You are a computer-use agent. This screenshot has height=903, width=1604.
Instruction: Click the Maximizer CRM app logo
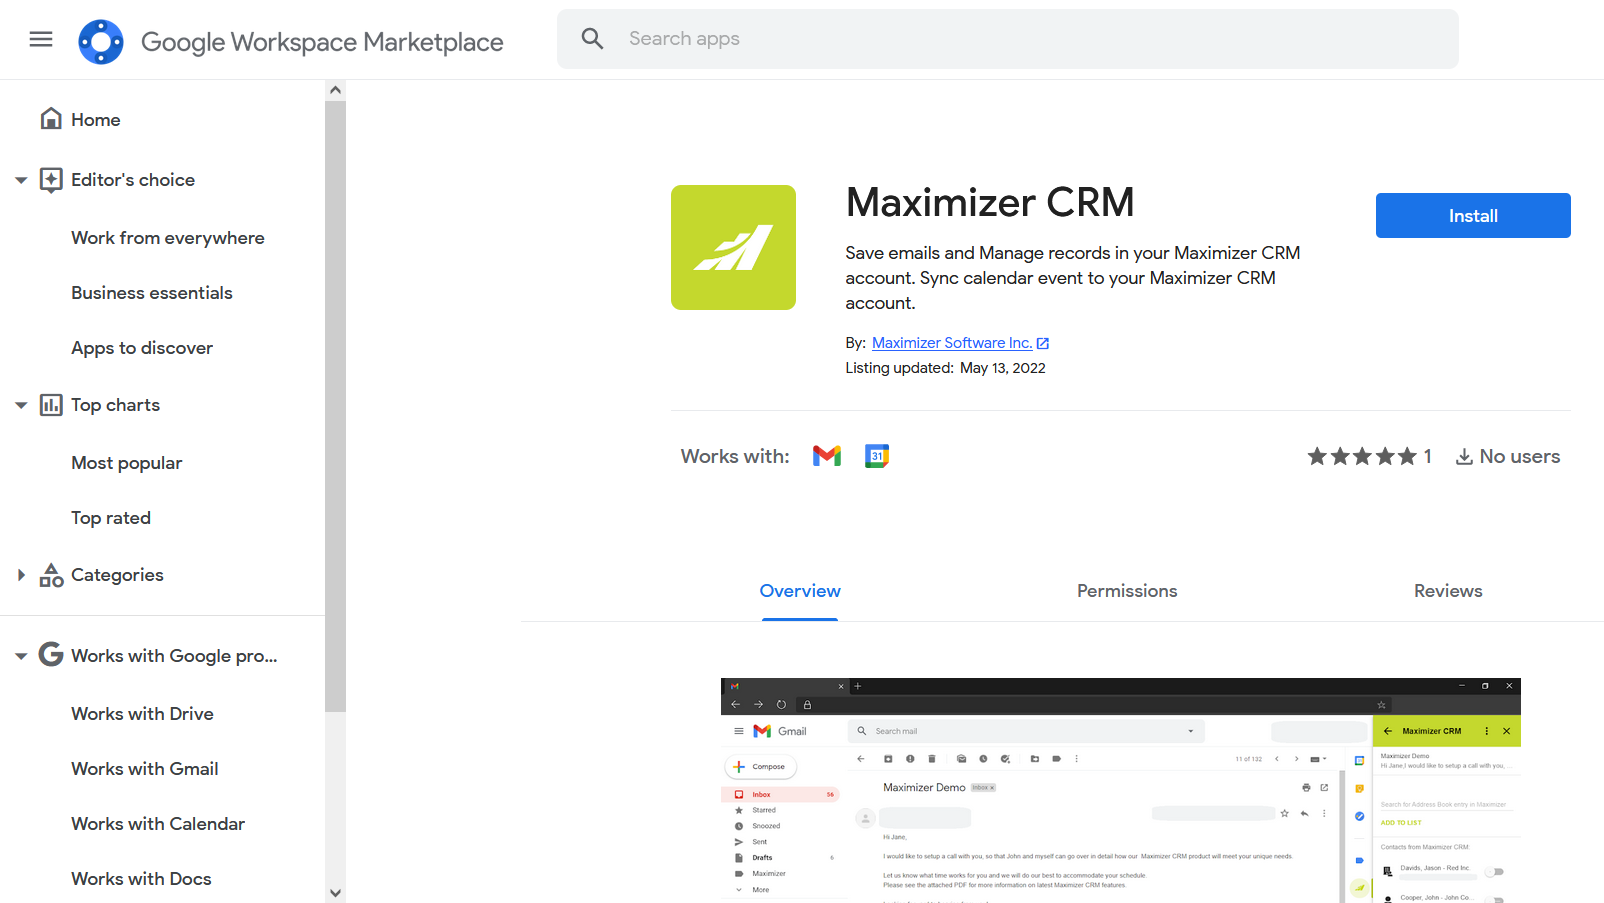(x=733, y=247)
